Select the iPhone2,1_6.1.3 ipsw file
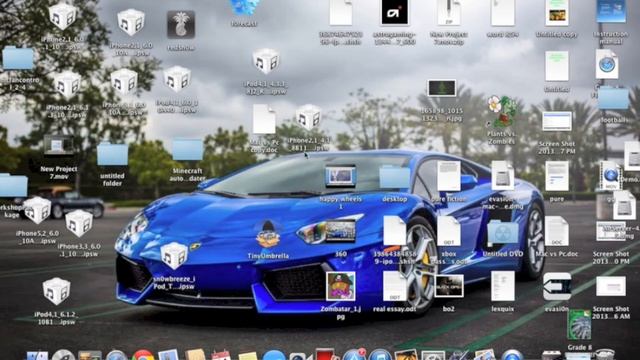Screen dimensions: 640x360 coord(67,85)
